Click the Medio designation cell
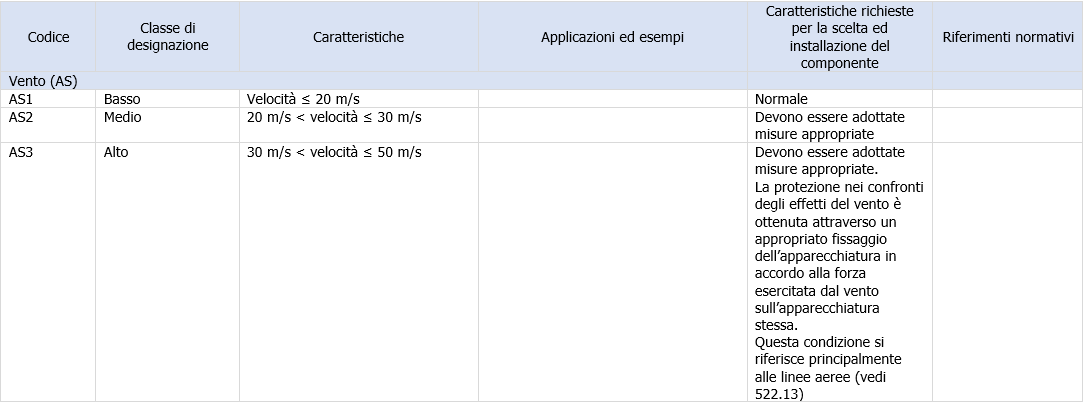Viewport: 1084px width, 404px height. 123,117
